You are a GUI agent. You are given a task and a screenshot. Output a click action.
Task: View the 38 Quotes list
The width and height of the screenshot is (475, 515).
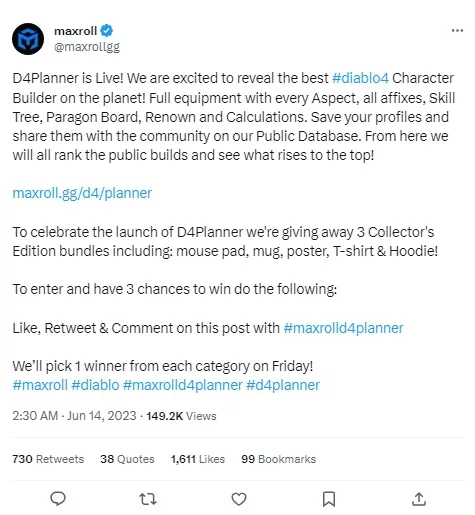click(x=127, y=459)
